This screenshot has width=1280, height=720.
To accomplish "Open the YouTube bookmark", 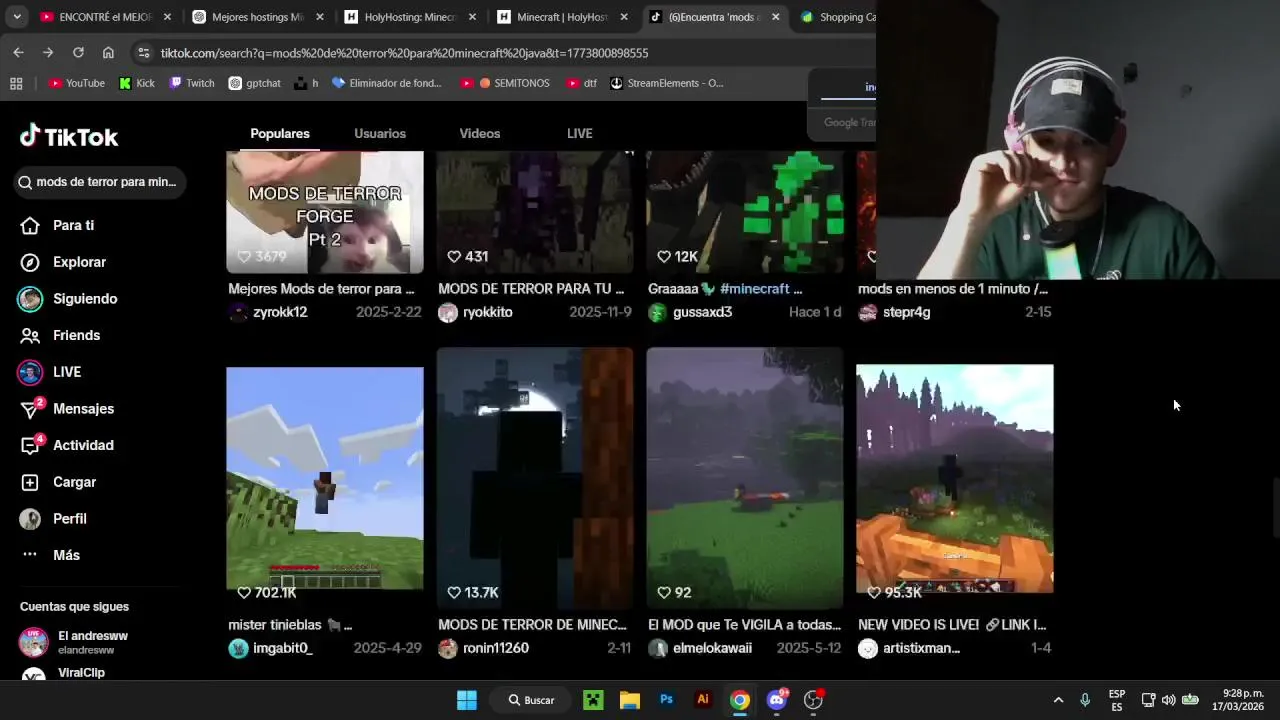I will coord(77,83).
